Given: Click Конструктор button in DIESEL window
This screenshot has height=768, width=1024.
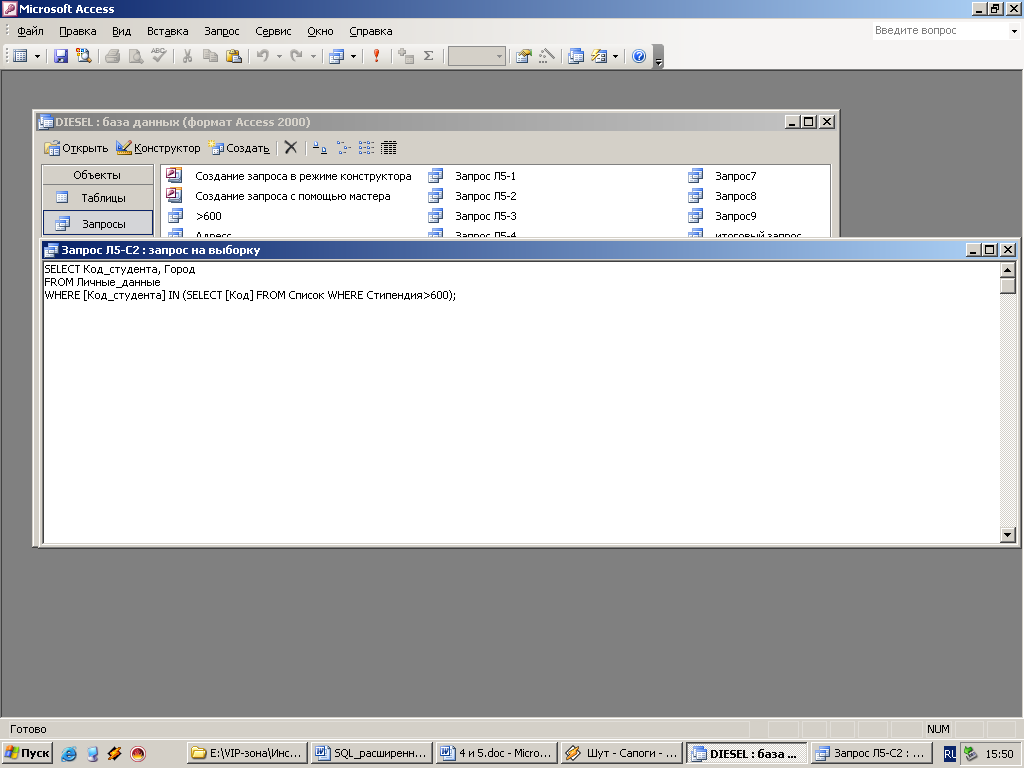Looking at the screenshot, I should click(158, 148).
